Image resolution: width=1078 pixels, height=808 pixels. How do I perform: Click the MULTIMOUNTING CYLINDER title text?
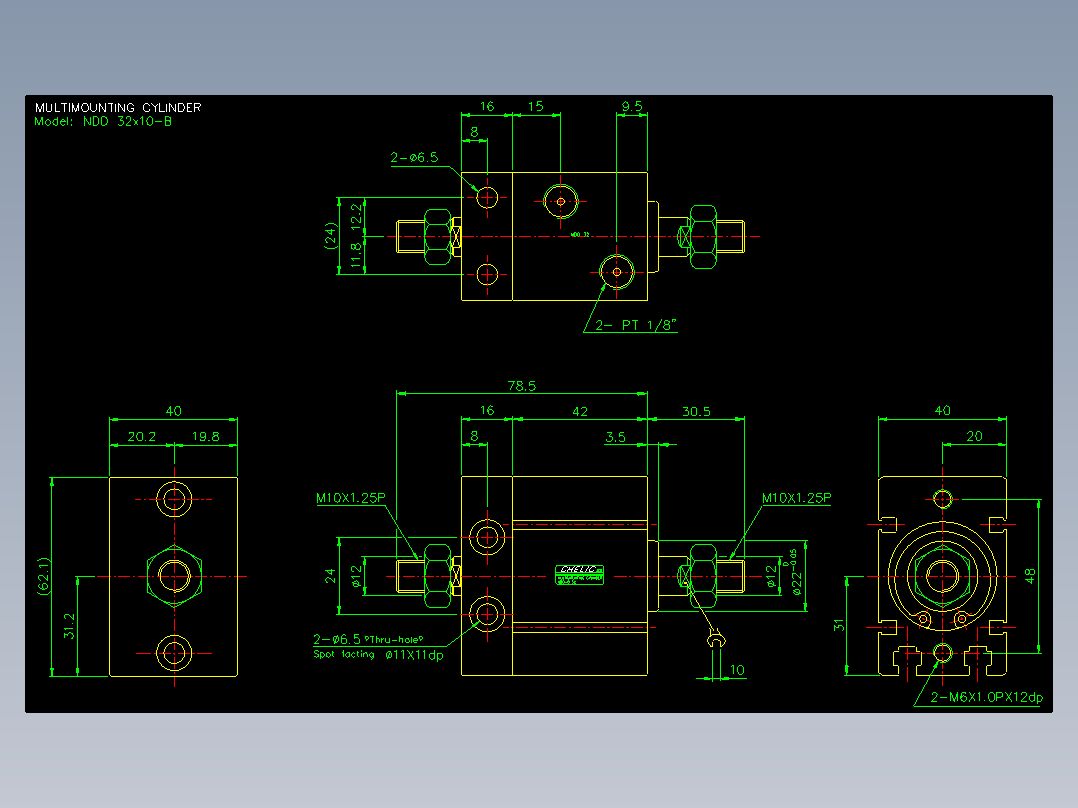pyautogui.click(x=118, y=107)
